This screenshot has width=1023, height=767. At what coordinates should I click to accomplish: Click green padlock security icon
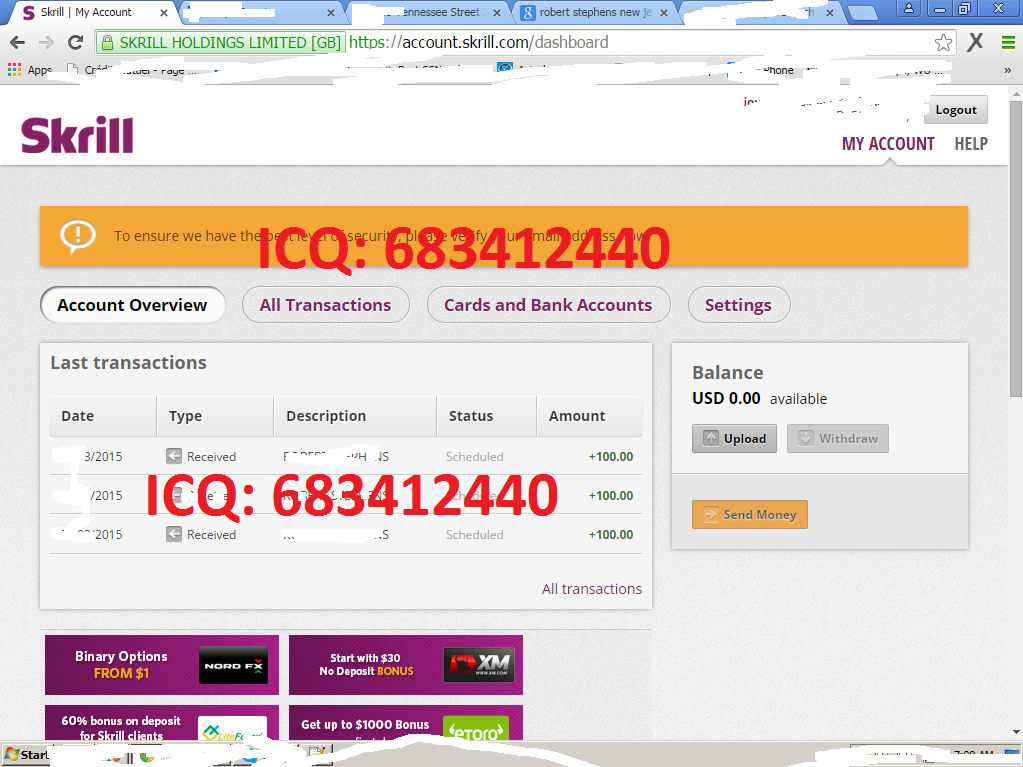[x=107, y=43]
